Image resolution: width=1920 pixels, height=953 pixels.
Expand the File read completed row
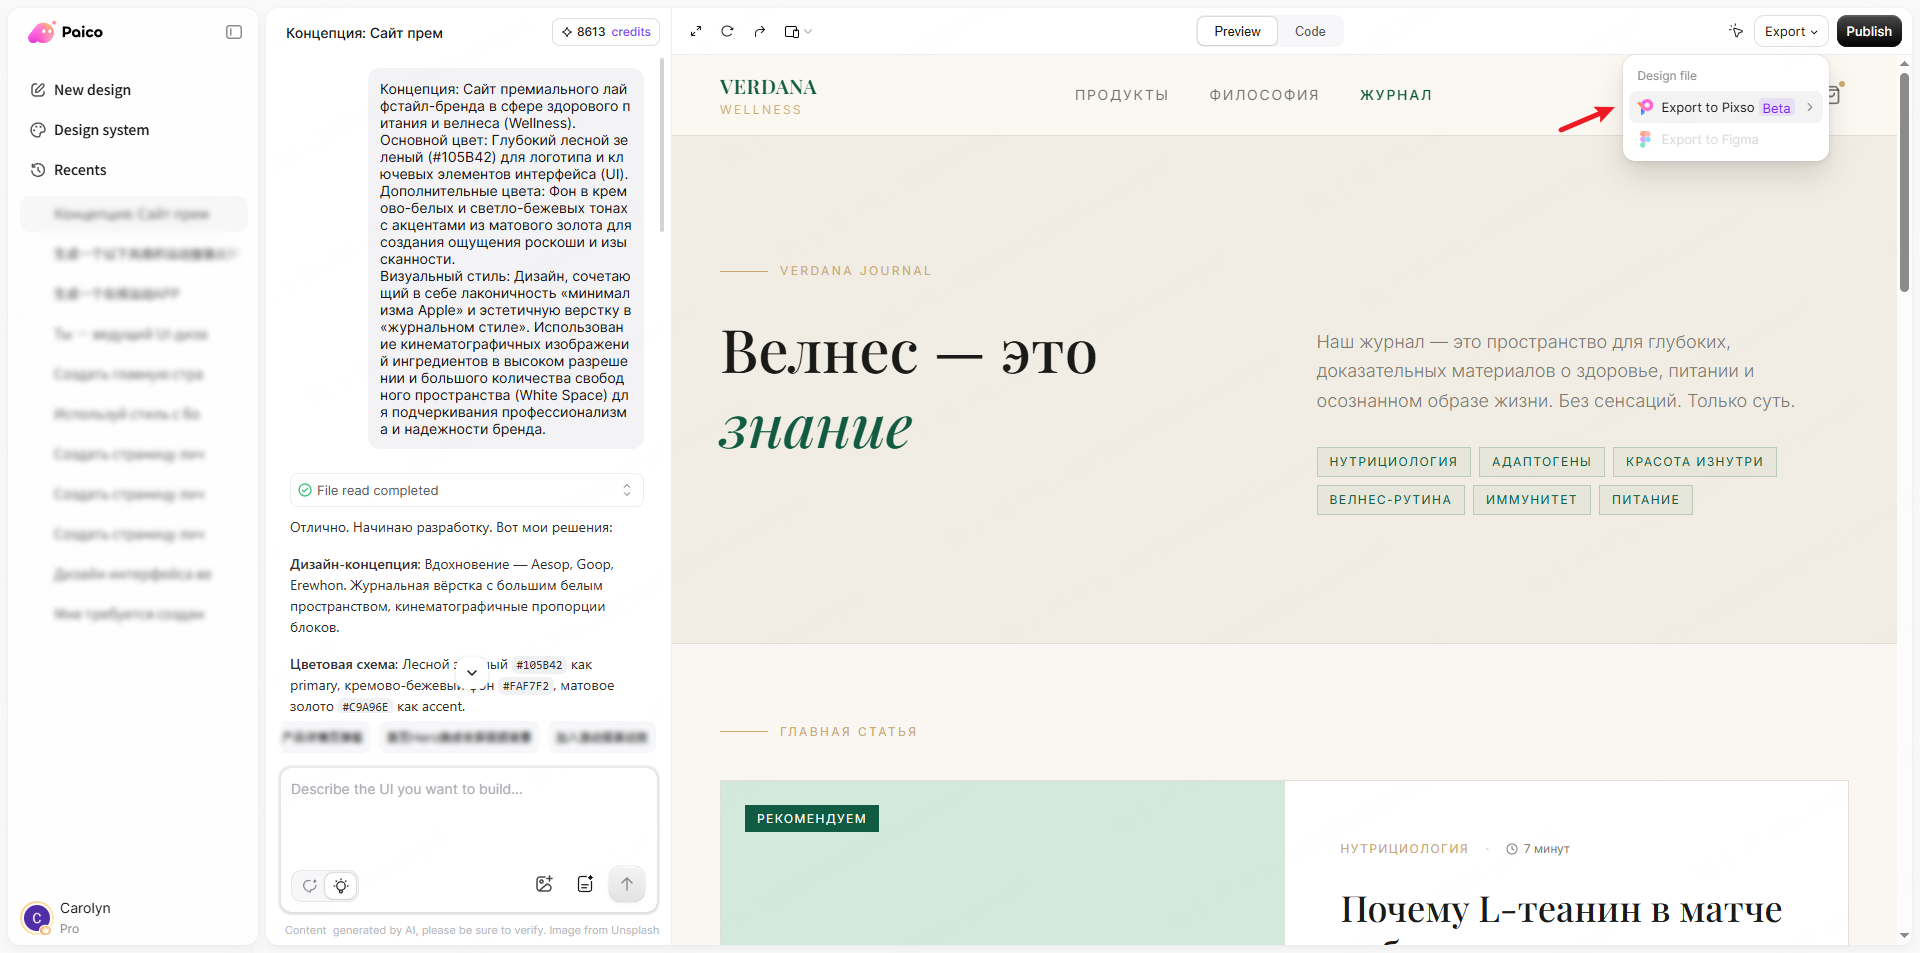(x=467, y=490)
